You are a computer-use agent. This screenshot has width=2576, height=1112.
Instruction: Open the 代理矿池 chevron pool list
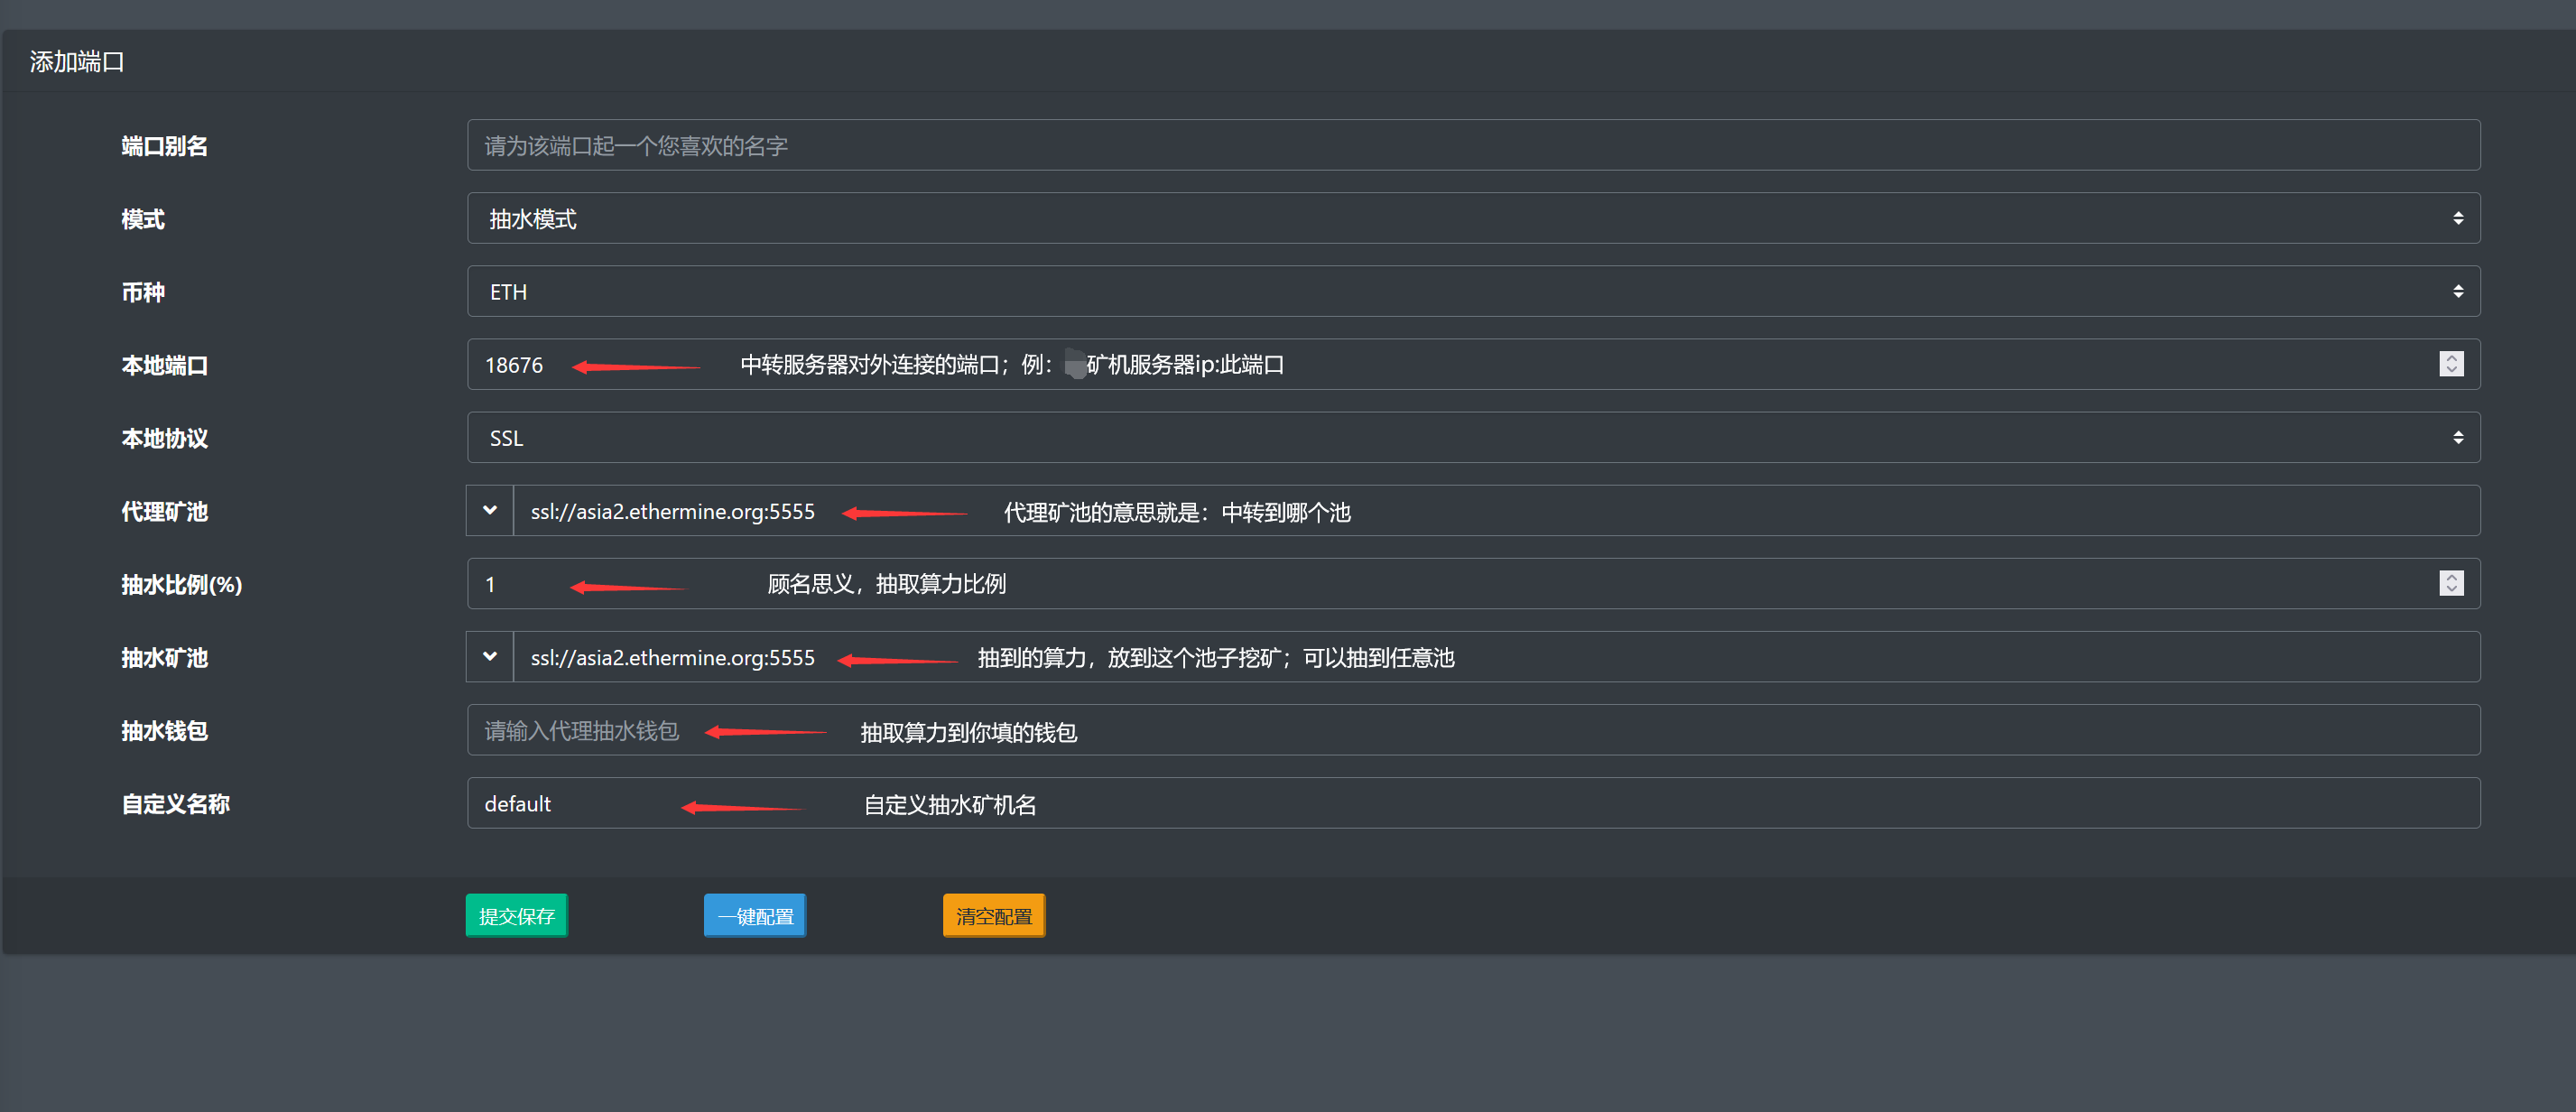pos(490,511)
